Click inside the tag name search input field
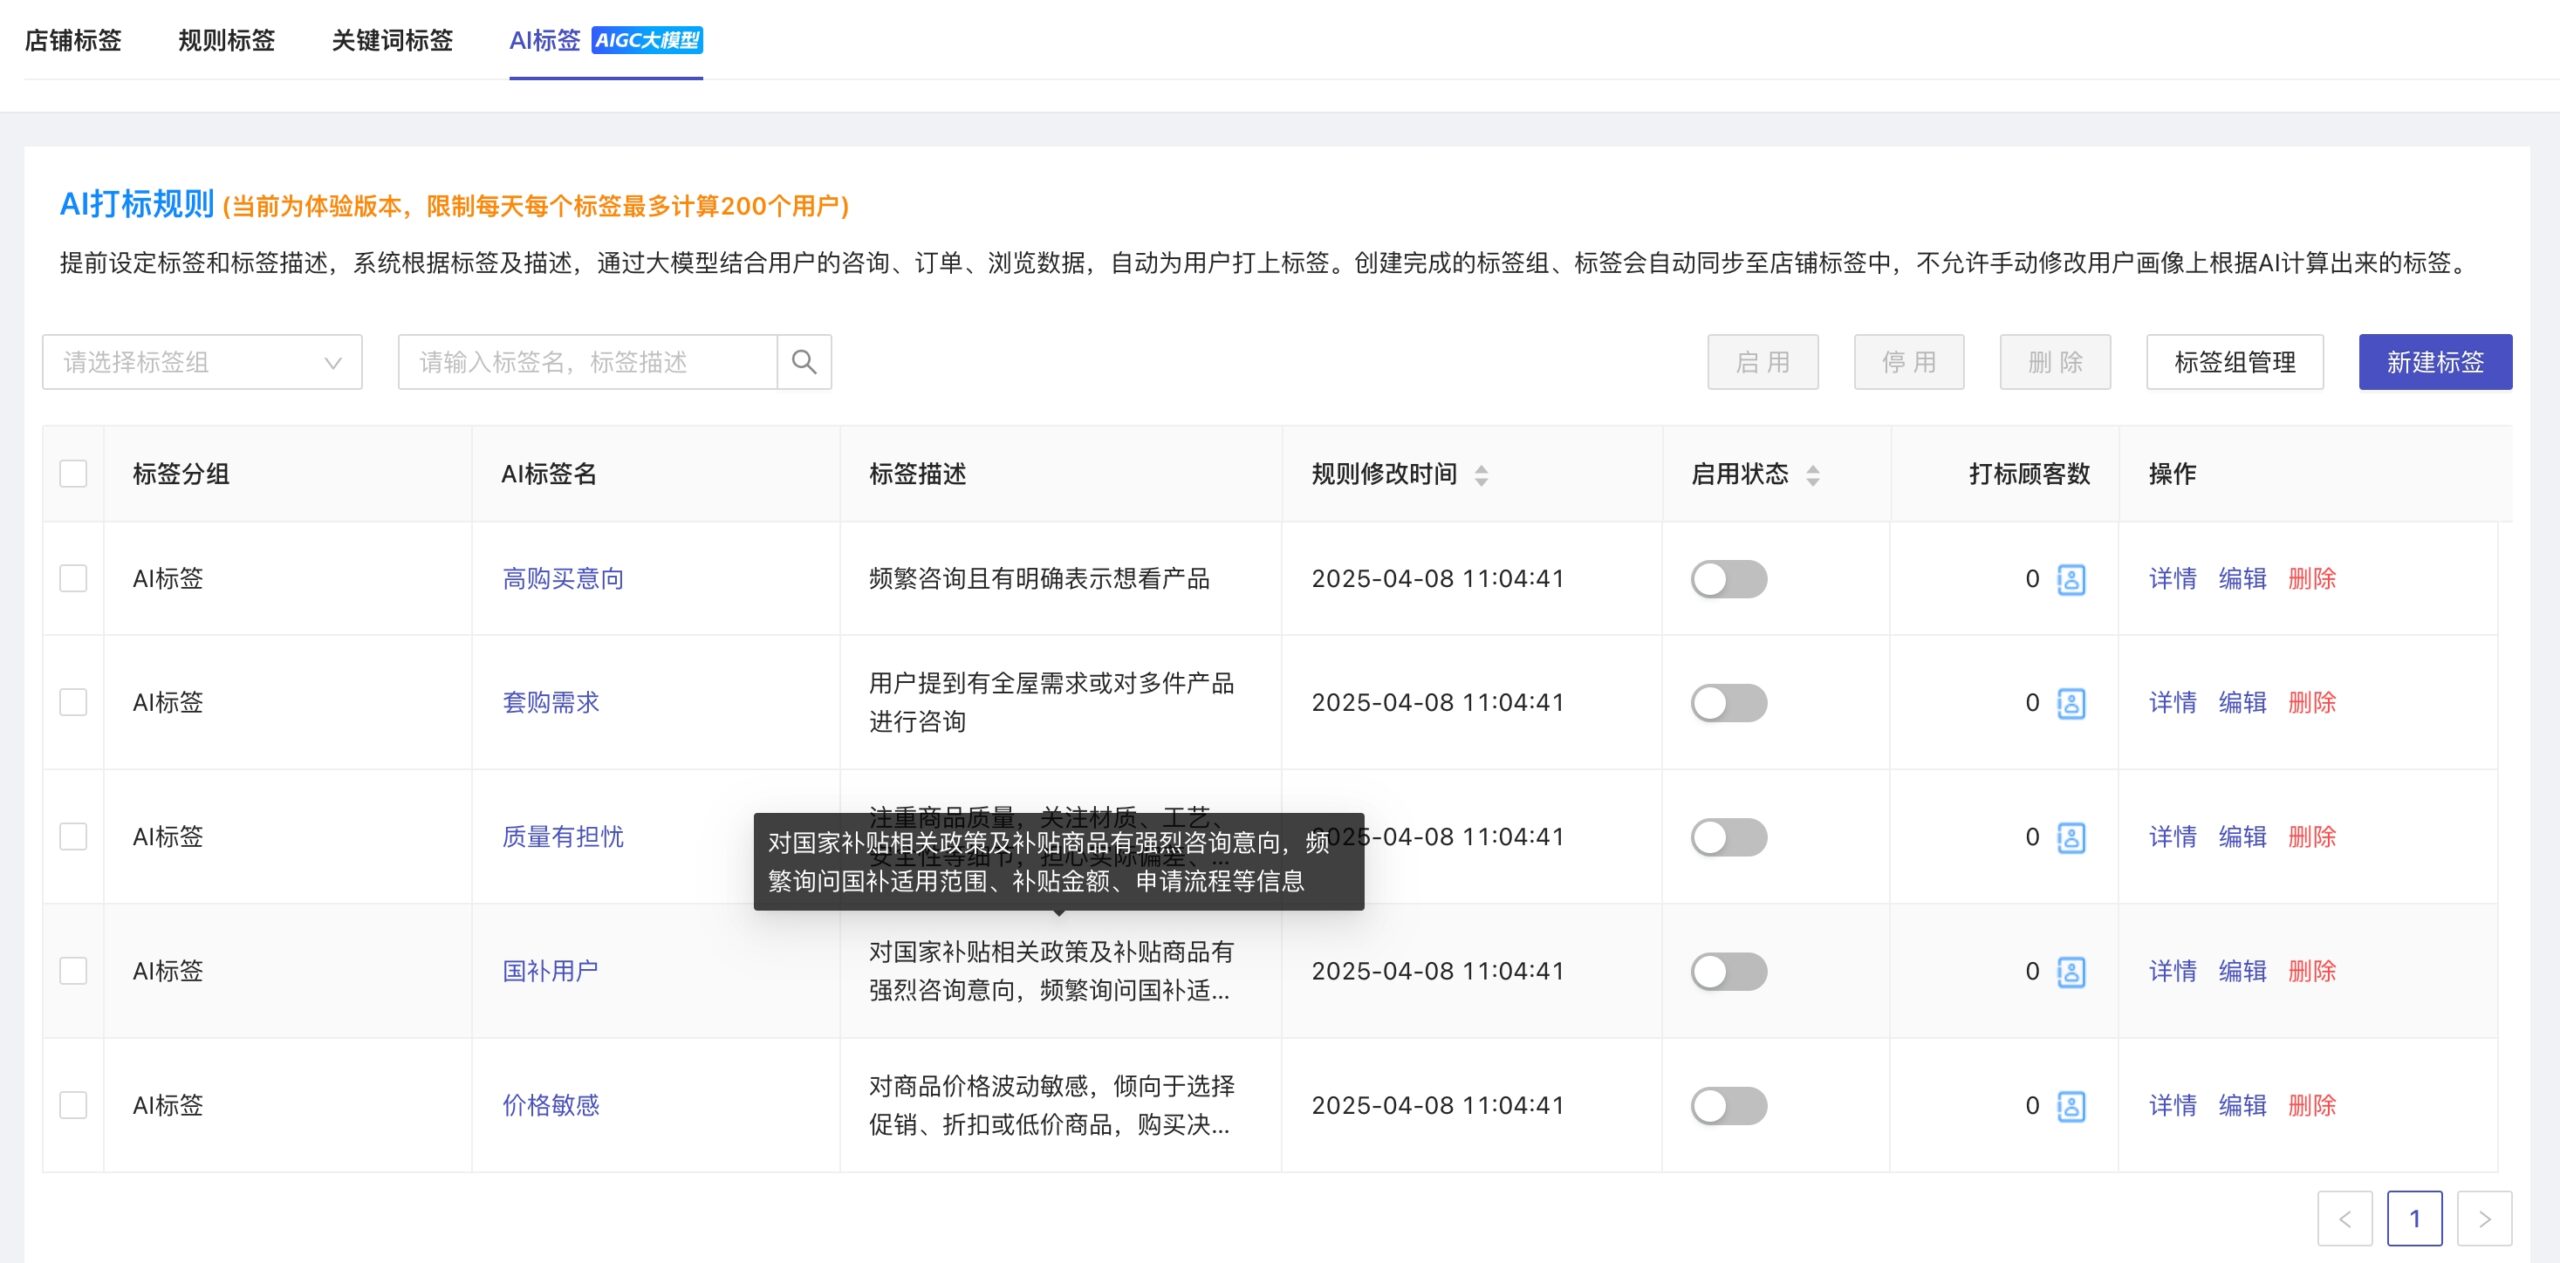 tap(580, 362)
